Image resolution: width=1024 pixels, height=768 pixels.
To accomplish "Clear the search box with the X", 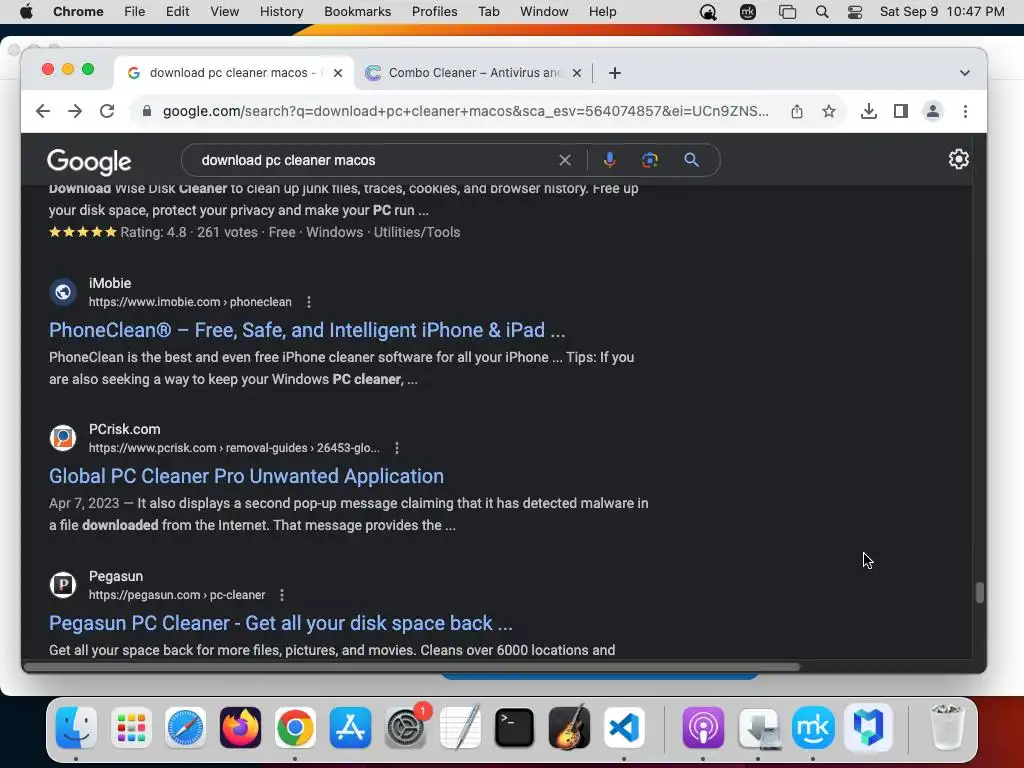I will coord(565,160).
